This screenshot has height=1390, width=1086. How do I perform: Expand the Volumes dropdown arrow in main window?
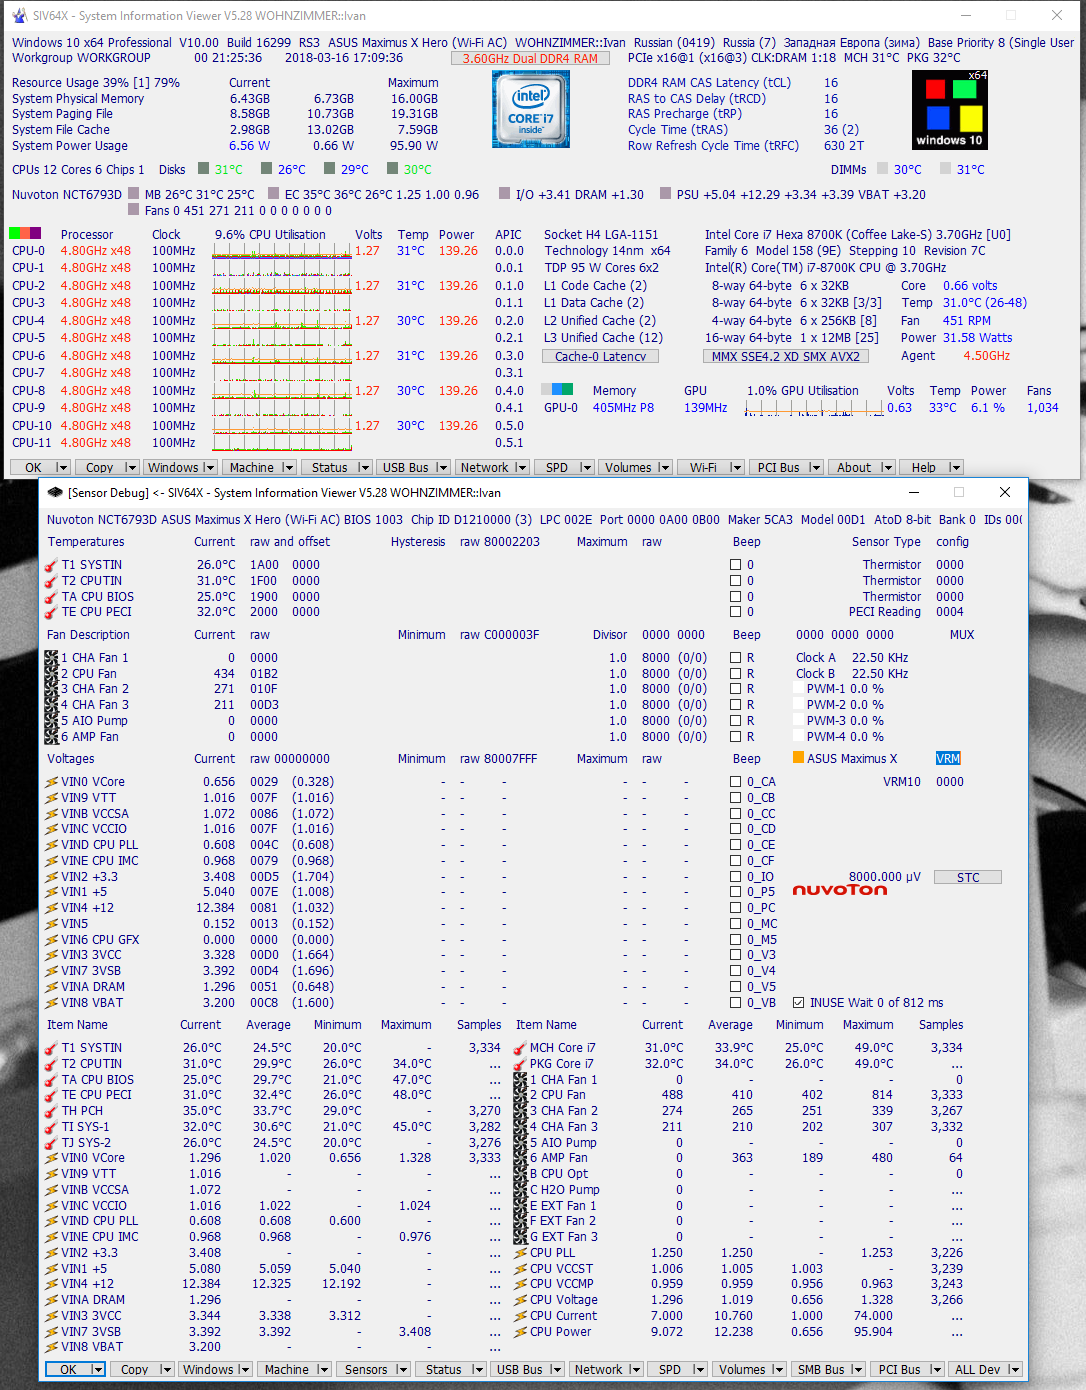coord(664,468)
